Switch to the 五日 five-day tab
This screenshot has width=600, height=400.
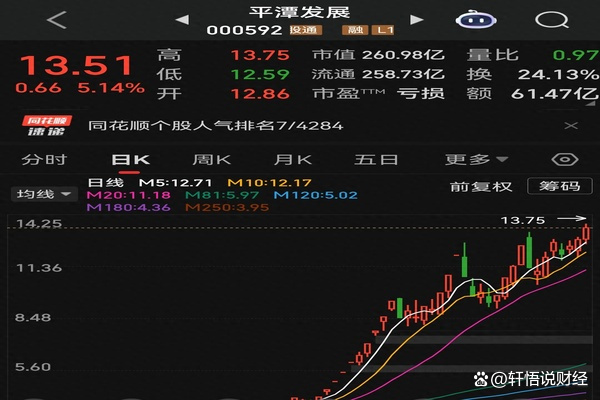click(376, 159)
